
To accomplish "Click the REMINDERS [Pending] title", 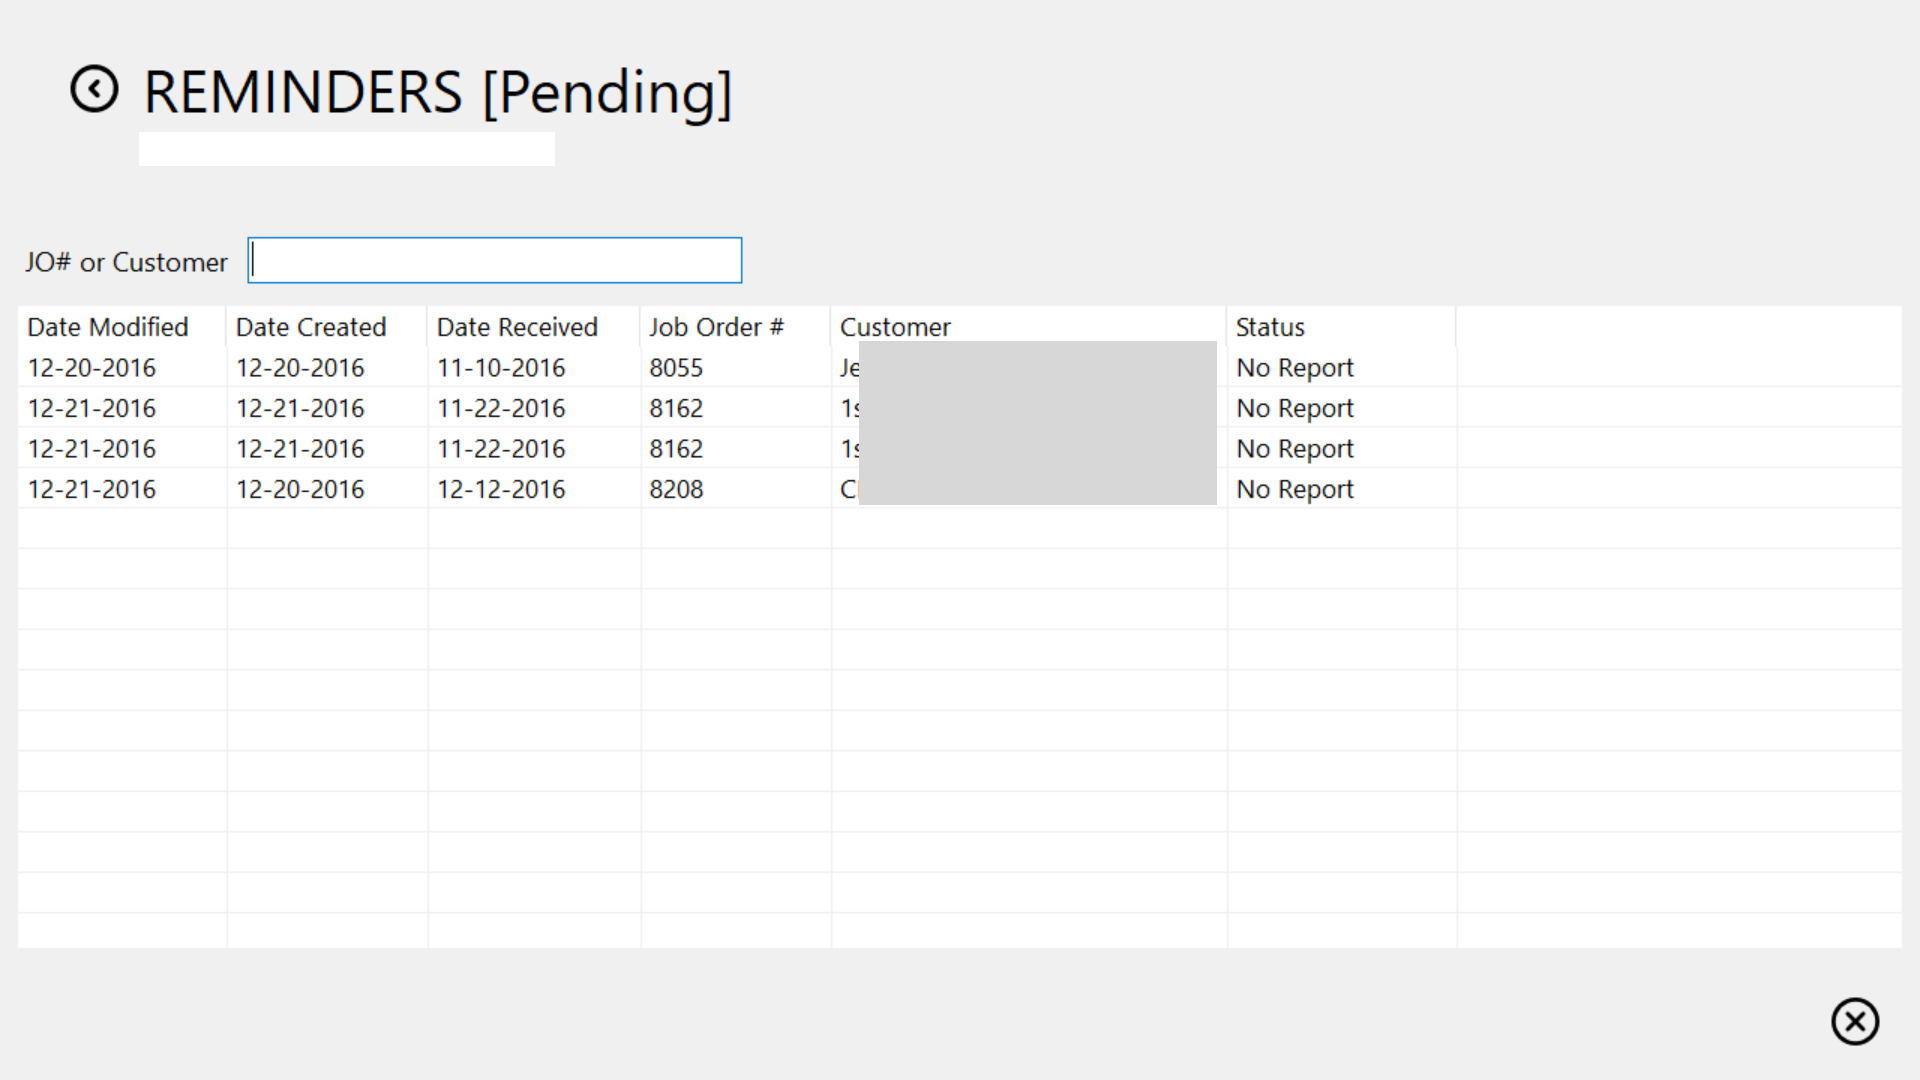I will click(438, 92).
